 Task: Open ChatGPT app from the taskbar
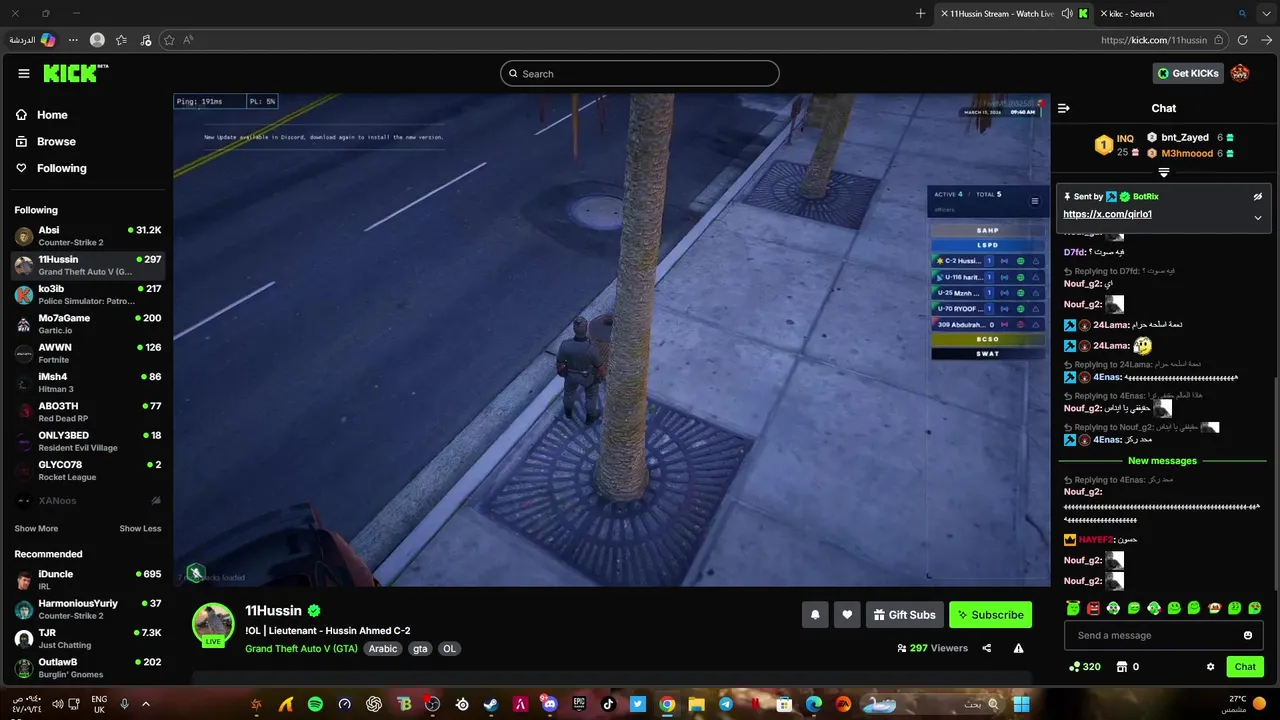click(x=374, y=704)
